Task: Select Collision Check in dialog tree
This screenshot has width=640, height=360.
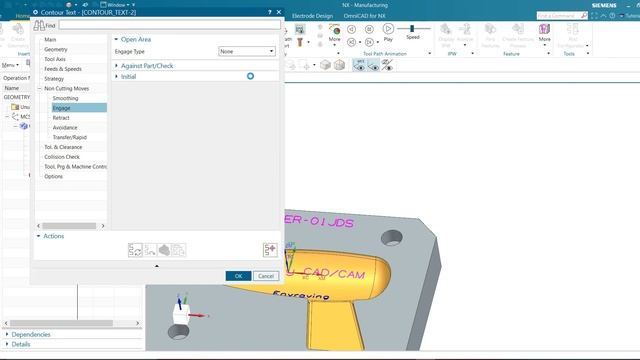Action: coord(62,157)
